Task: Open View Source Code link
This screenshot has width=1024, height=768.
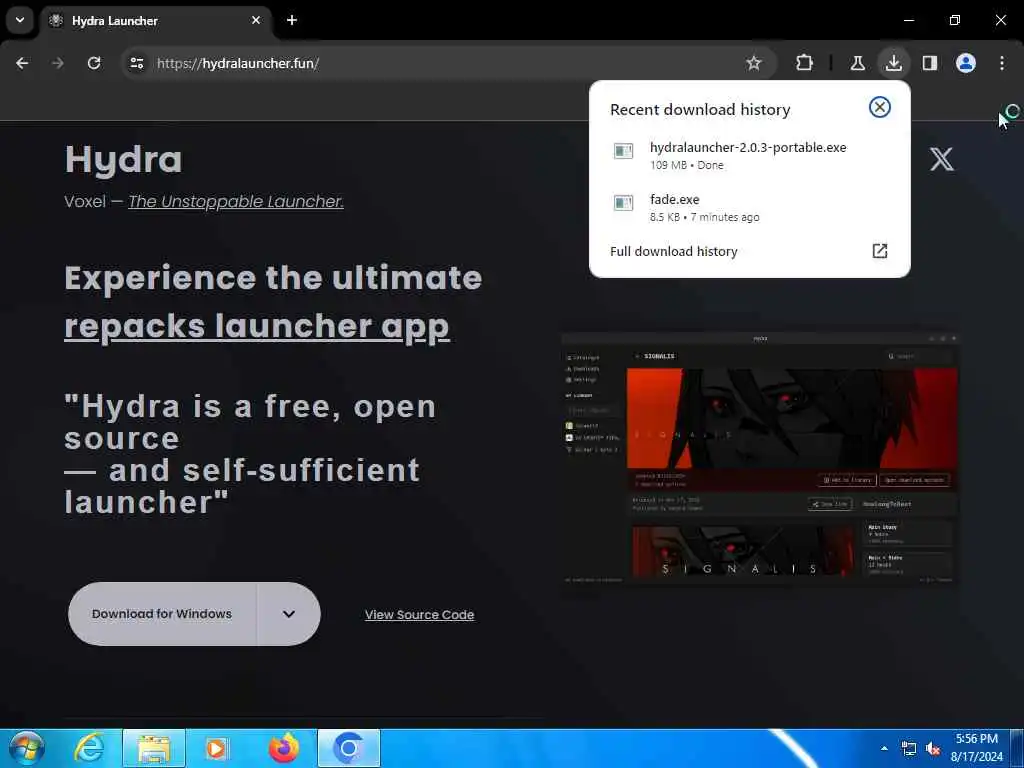Action: pyautogui.click(x=419, y=615)
